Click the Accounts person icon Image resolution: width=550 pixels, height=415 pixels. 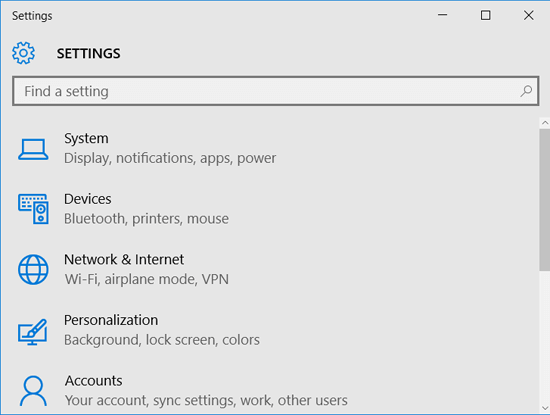(x=33, y=391)
